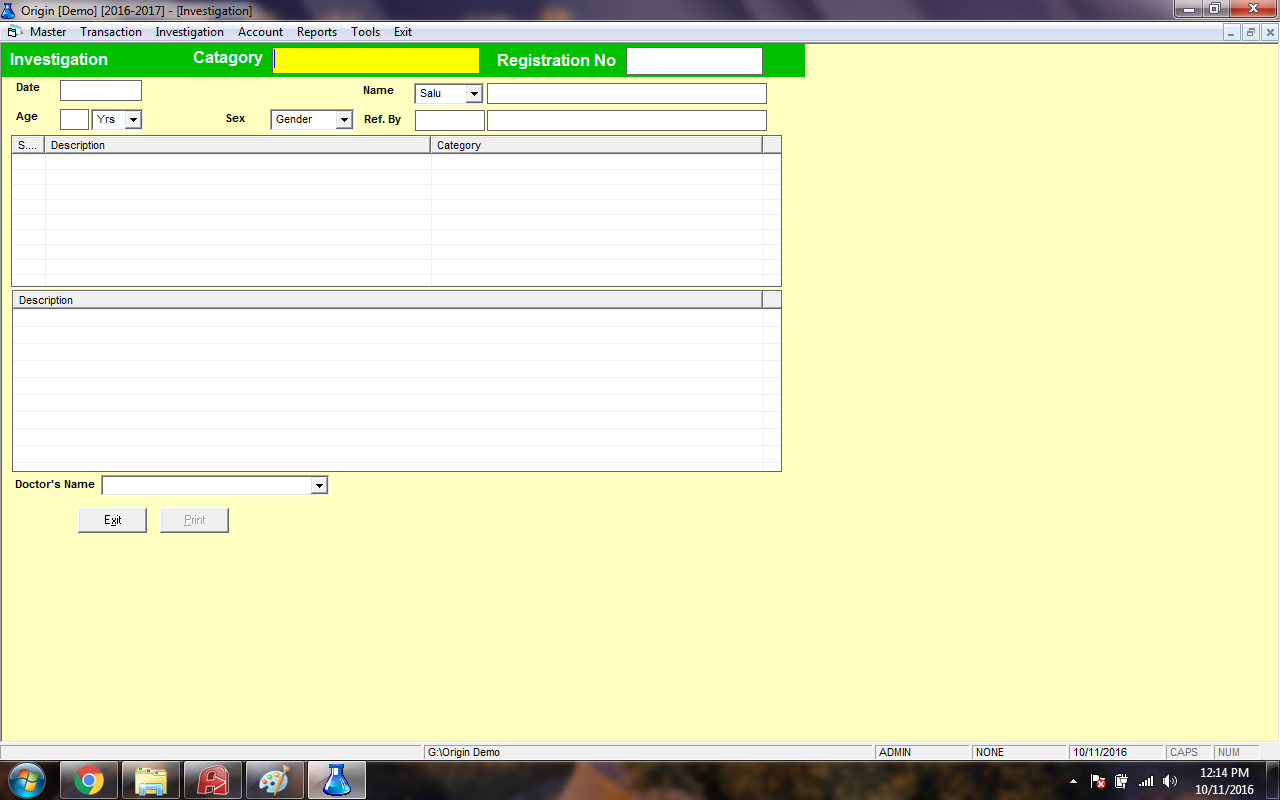
Task: Click the Action Center flag icon
Action: click(x=1098, y=781)
